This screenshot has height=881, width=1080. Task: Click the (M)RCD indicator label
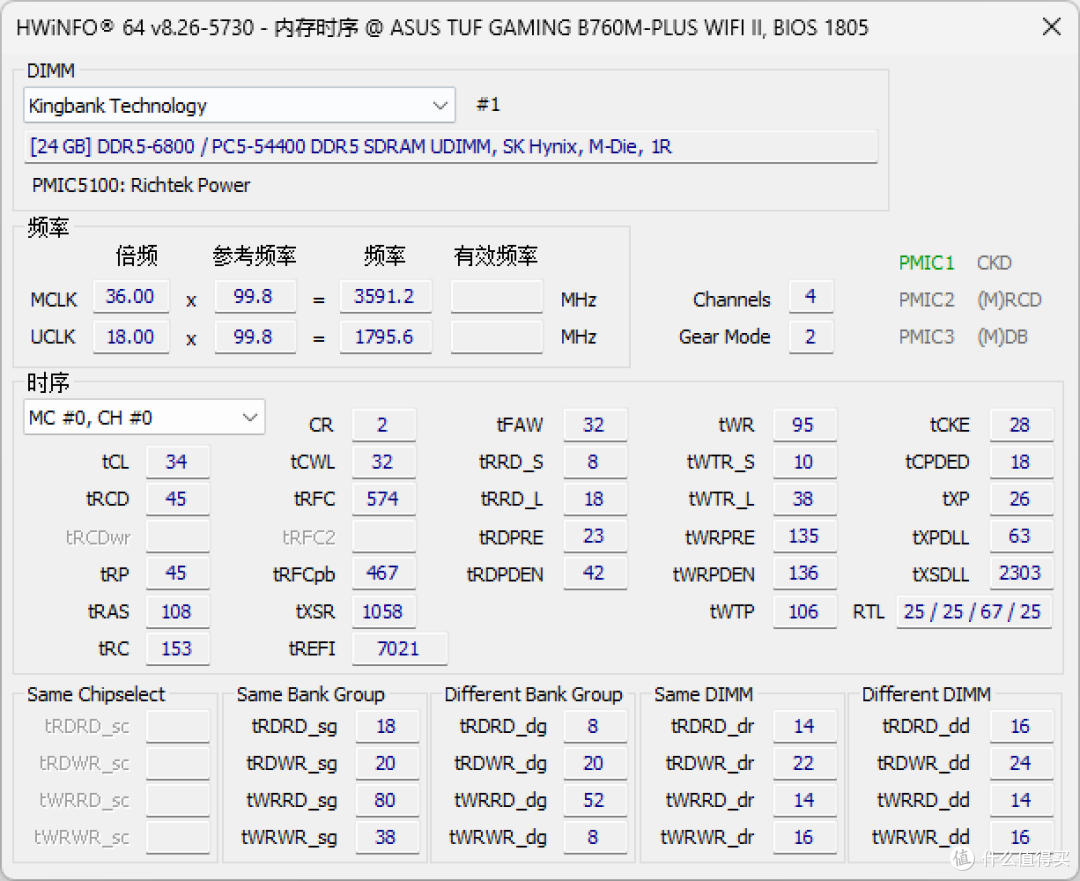(x=1009, y=300)
